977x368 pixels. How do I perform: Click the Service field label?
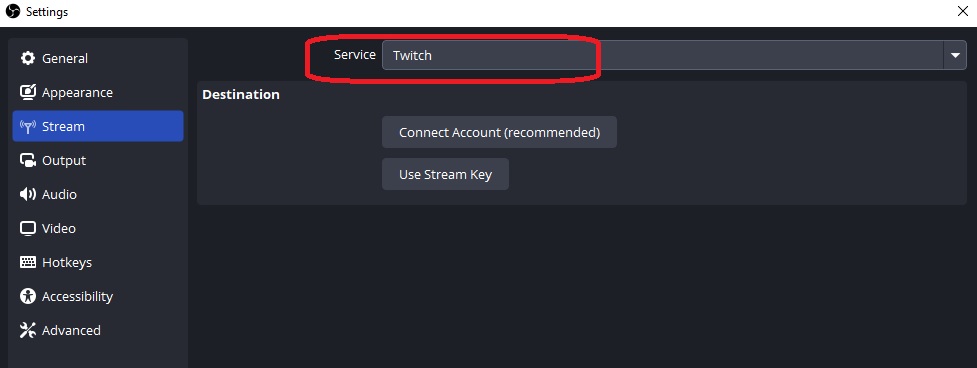pyautogui.click(x=355, y=55)
